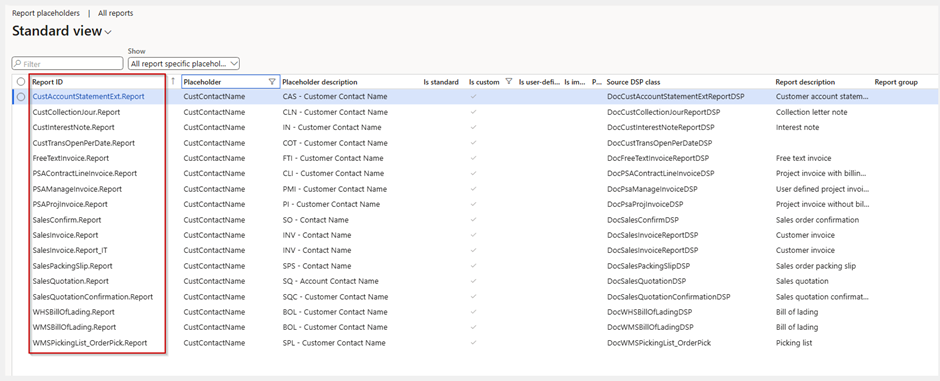The height and width of the screenshot is (381, 940).
Task: Toggle Is custom checkmark for CustInterestNote.Report row
Action: 474,127
